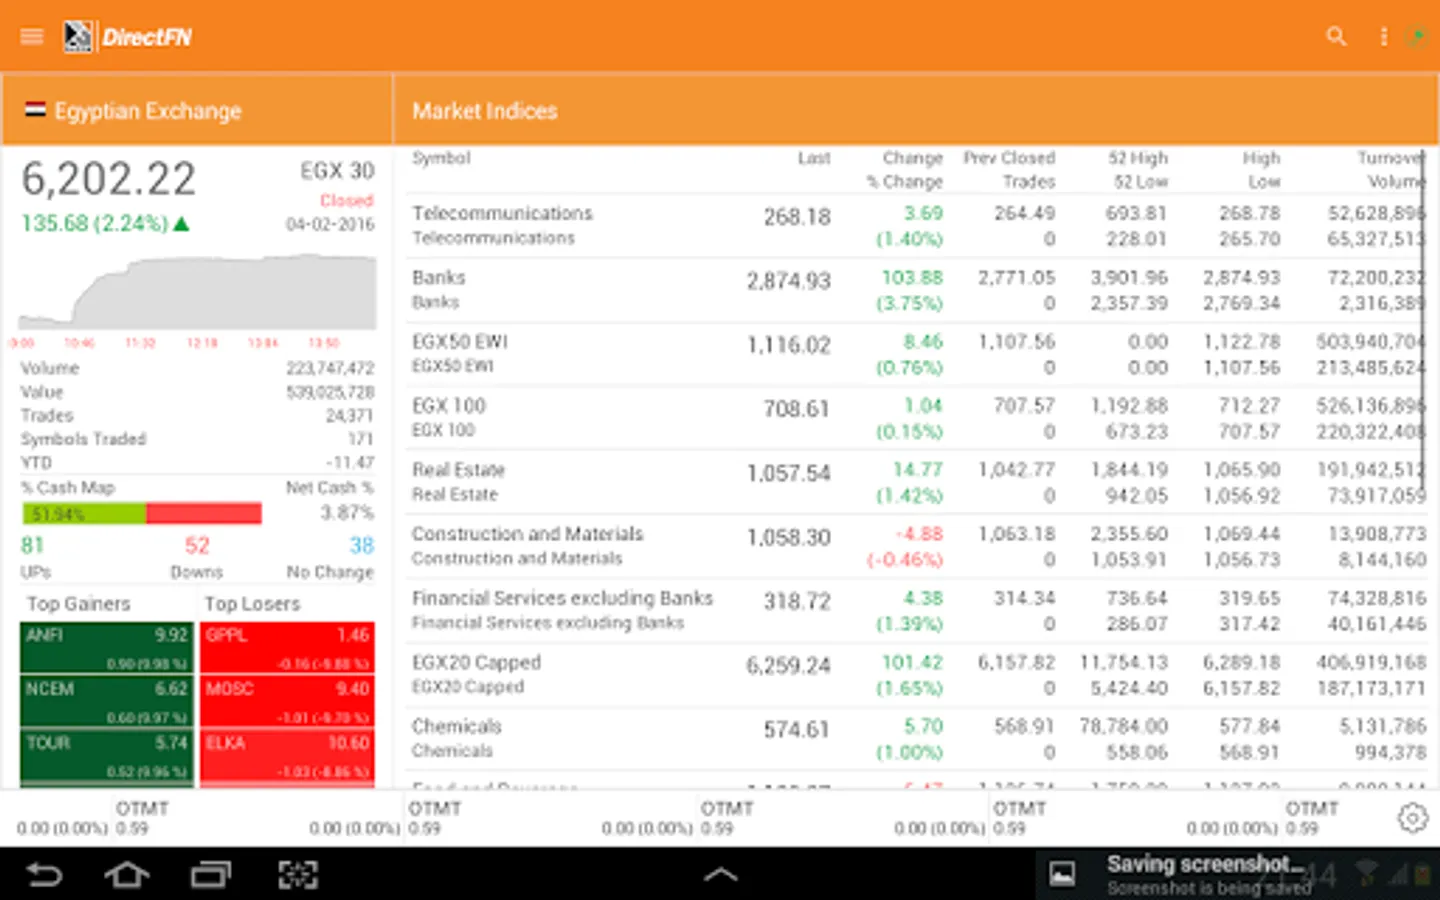This screenshot has width=1440, height=900.
Task: Click the date 04-02-2016
Action: [330, 224]
